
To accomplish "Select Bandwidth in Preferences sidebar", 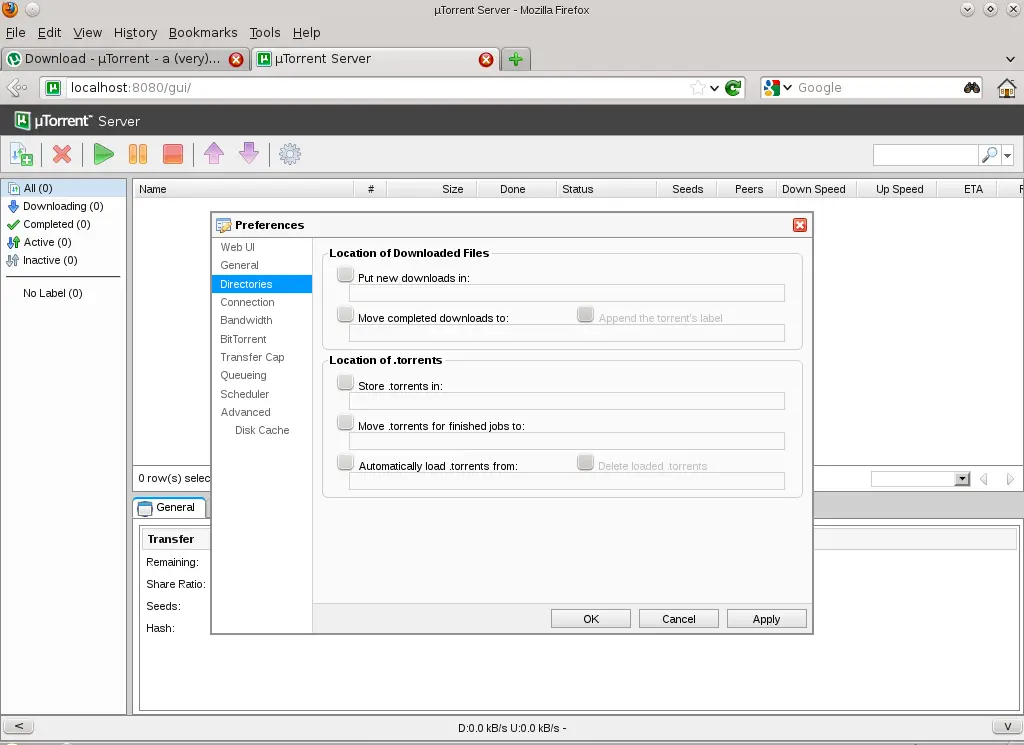I will click(246, 321).
